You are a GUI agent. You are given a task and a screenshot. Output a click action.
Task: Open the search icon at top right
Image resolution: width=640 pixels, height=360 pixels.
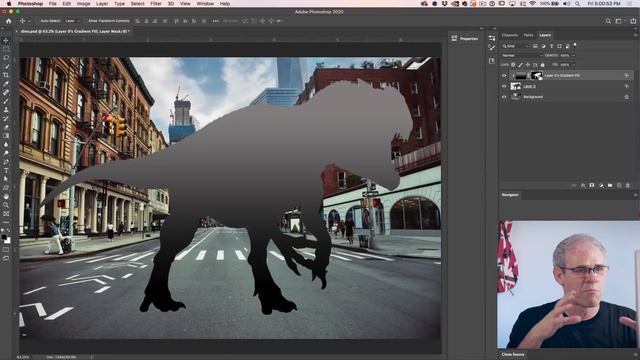[608, 21]
